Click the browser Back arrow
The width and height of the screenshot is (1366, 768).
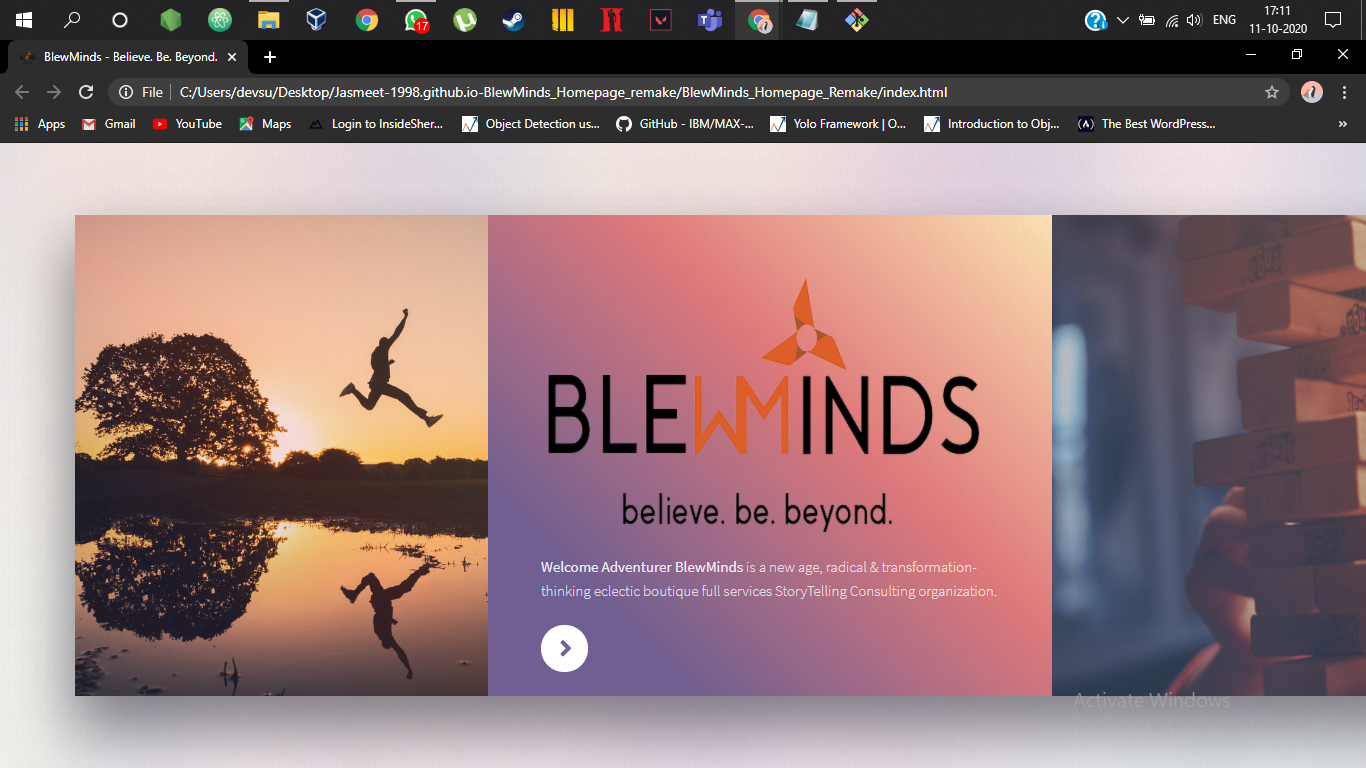(x=22, y=92)
